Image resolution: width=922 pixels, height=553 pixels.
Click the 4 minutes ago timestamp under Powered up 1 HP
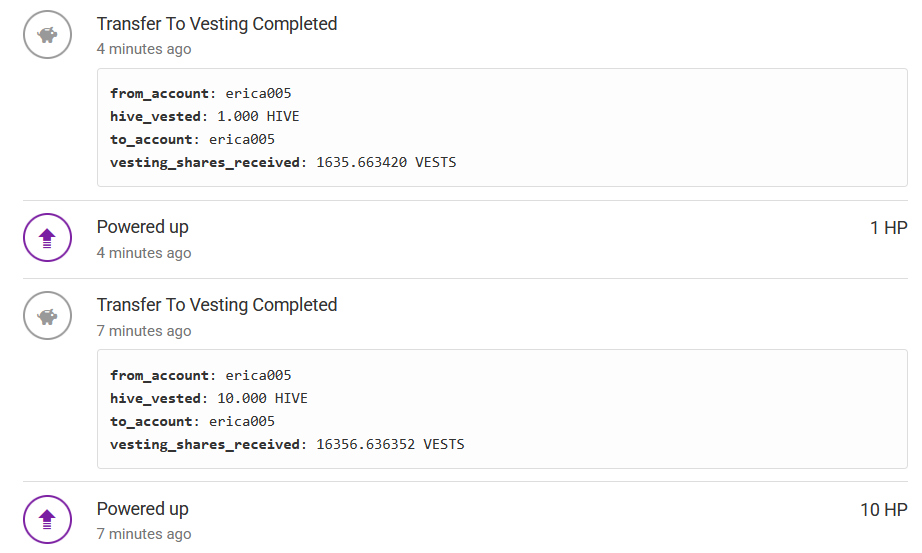click(144, 253)
